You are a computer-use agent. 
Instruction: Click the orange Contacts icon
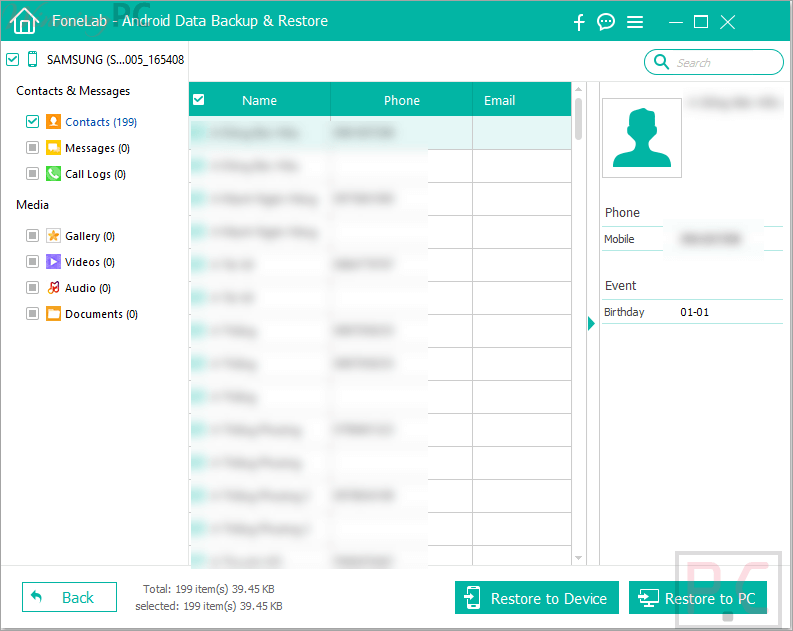point(53,121)
